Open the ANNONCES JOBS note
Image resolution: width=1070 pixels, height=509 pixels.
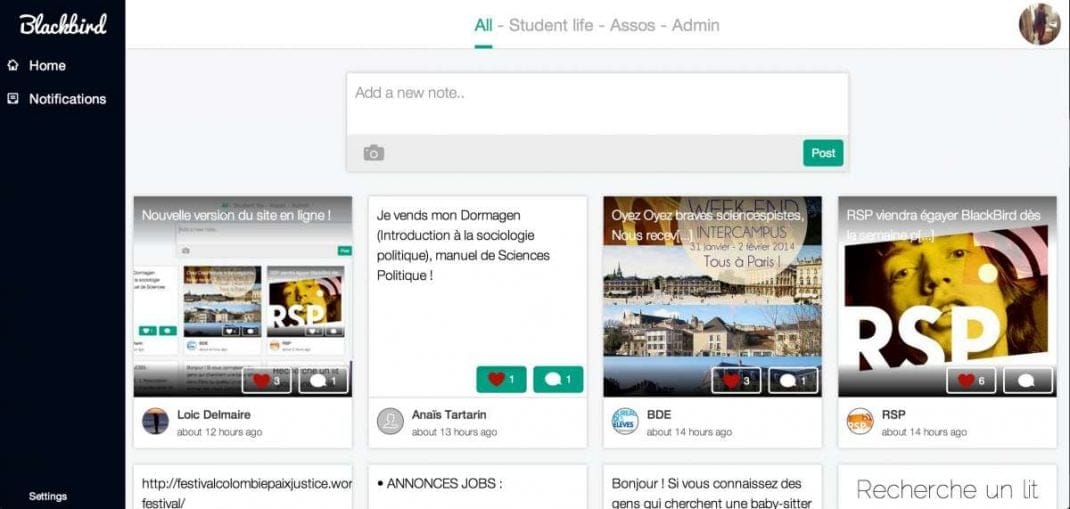439,484
